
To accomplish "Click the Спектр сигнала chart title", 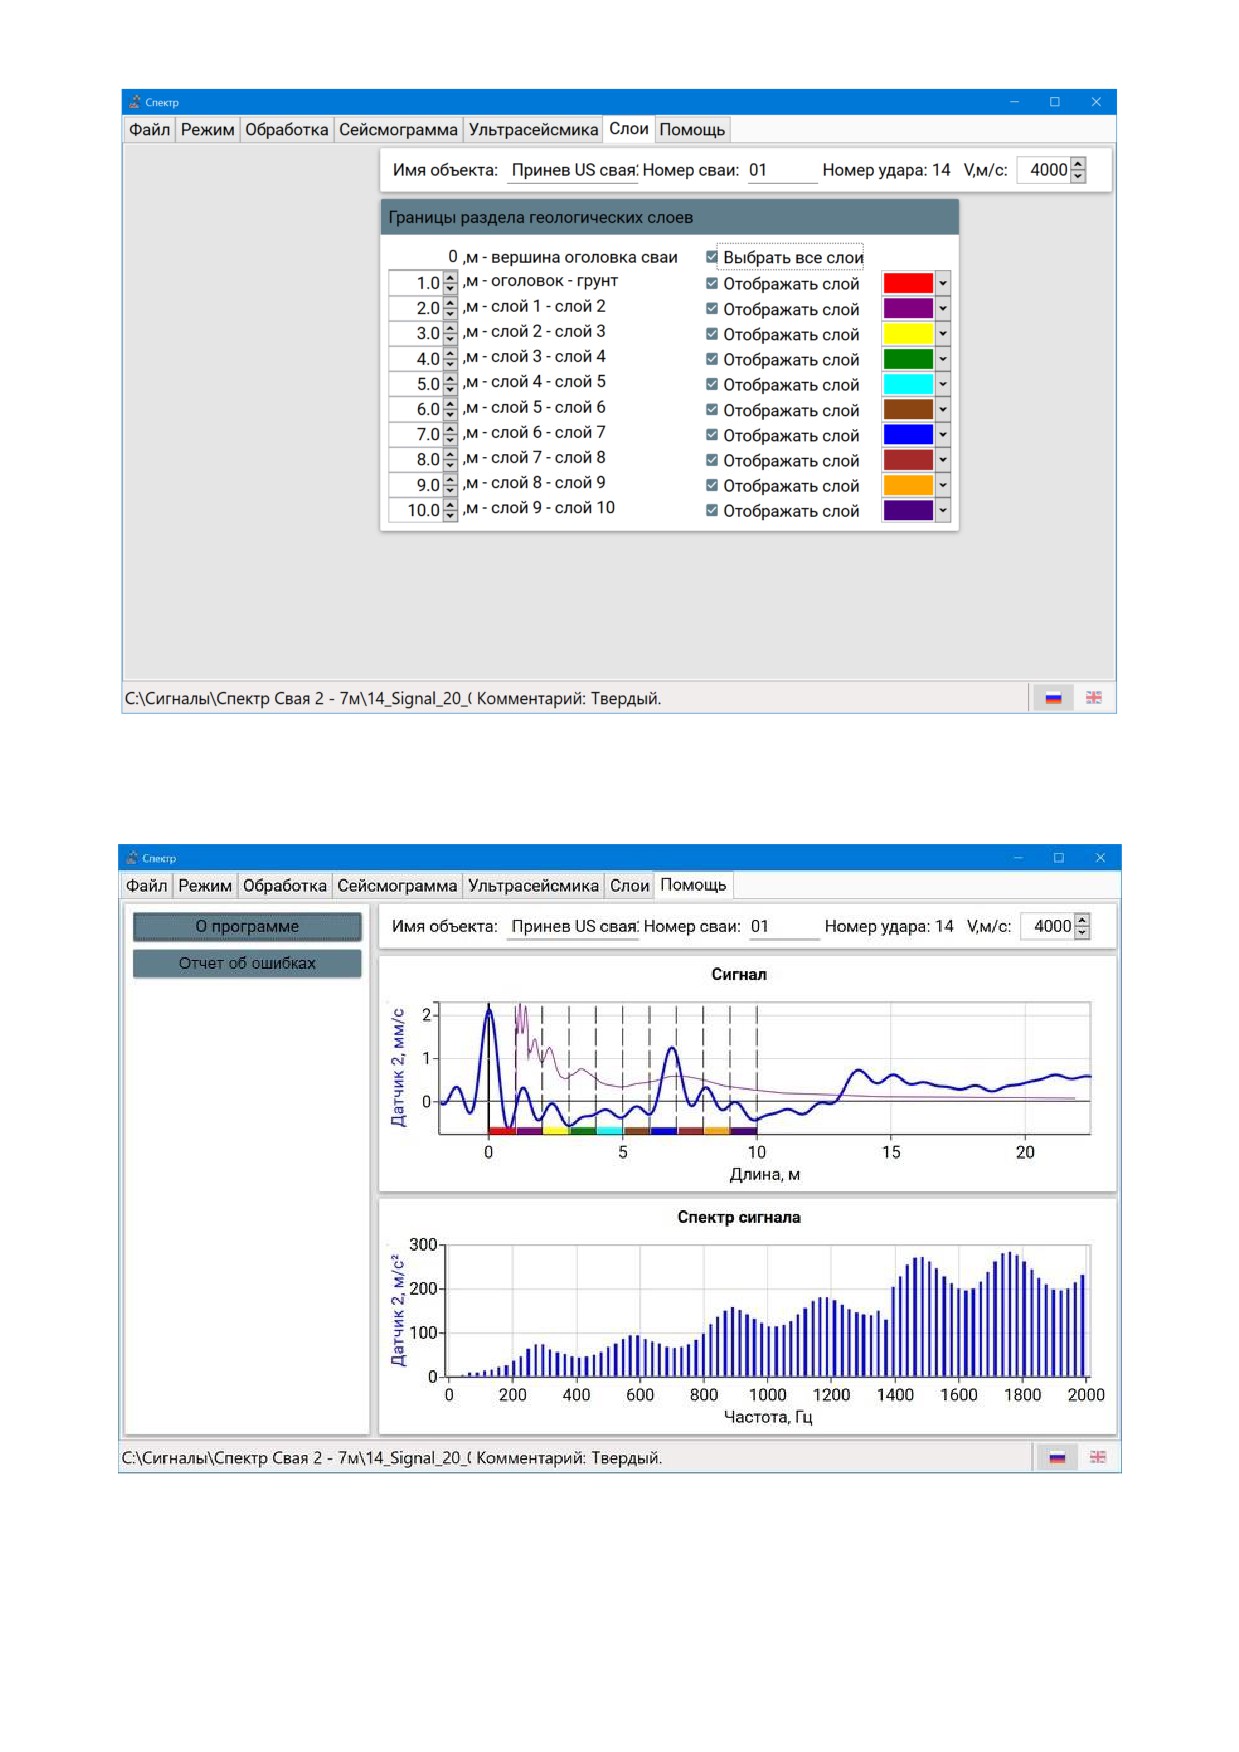I will pos(739,1217).
